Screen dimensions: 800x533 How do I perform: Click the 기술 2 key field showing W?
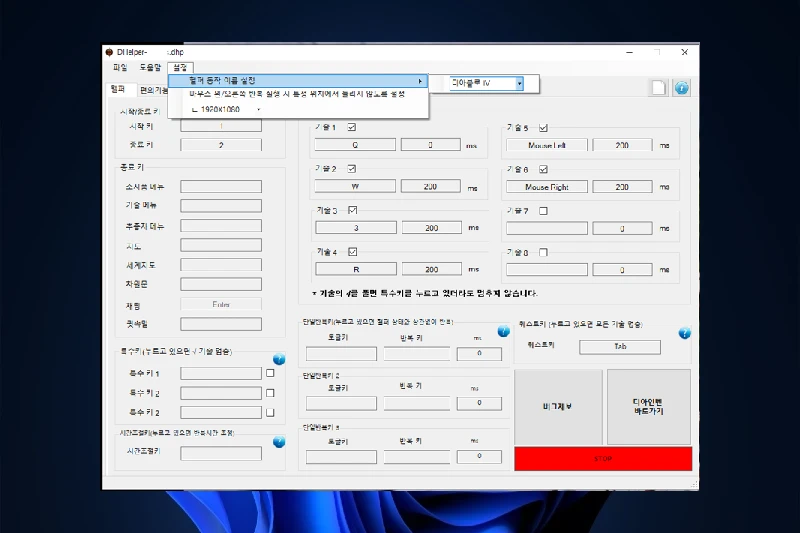pyautogui.click(x=355, y=186)
